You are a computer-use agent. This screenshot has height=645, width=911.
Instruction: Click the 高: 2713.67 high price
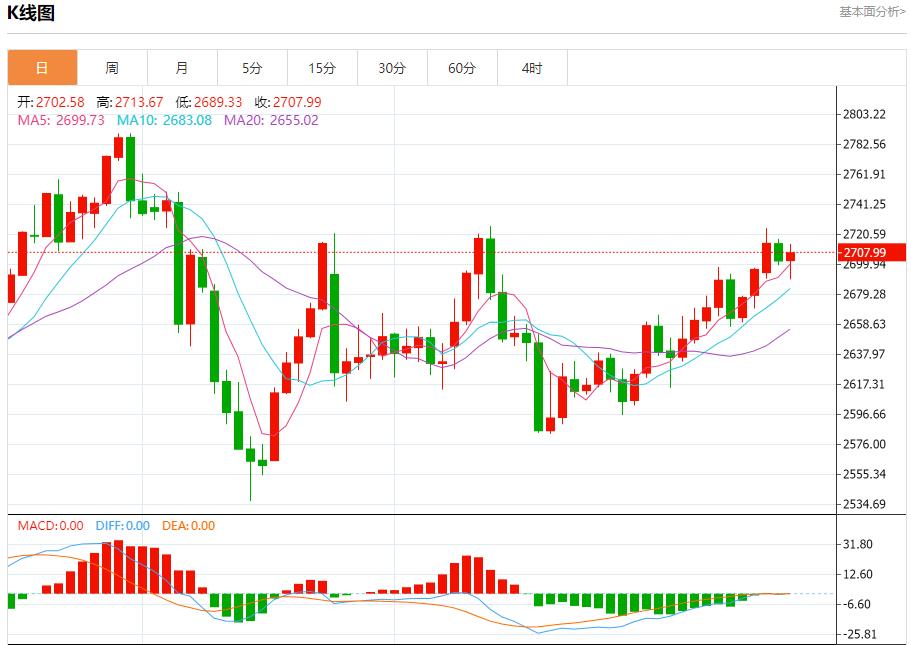pos(130,102)
